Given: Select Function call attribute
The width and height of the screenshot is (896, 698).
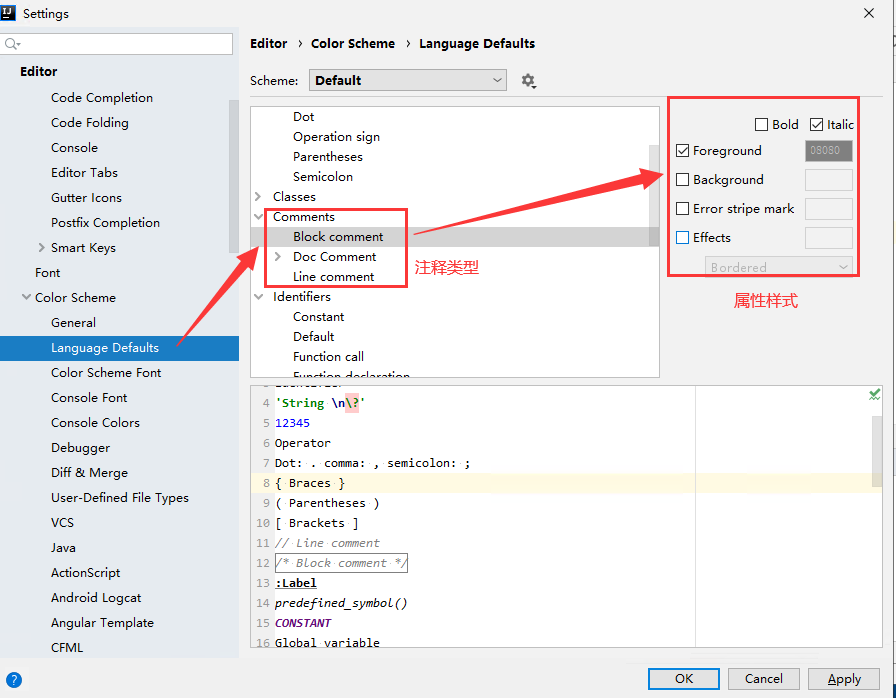Looking at the screenshot, I should [328, 357].
